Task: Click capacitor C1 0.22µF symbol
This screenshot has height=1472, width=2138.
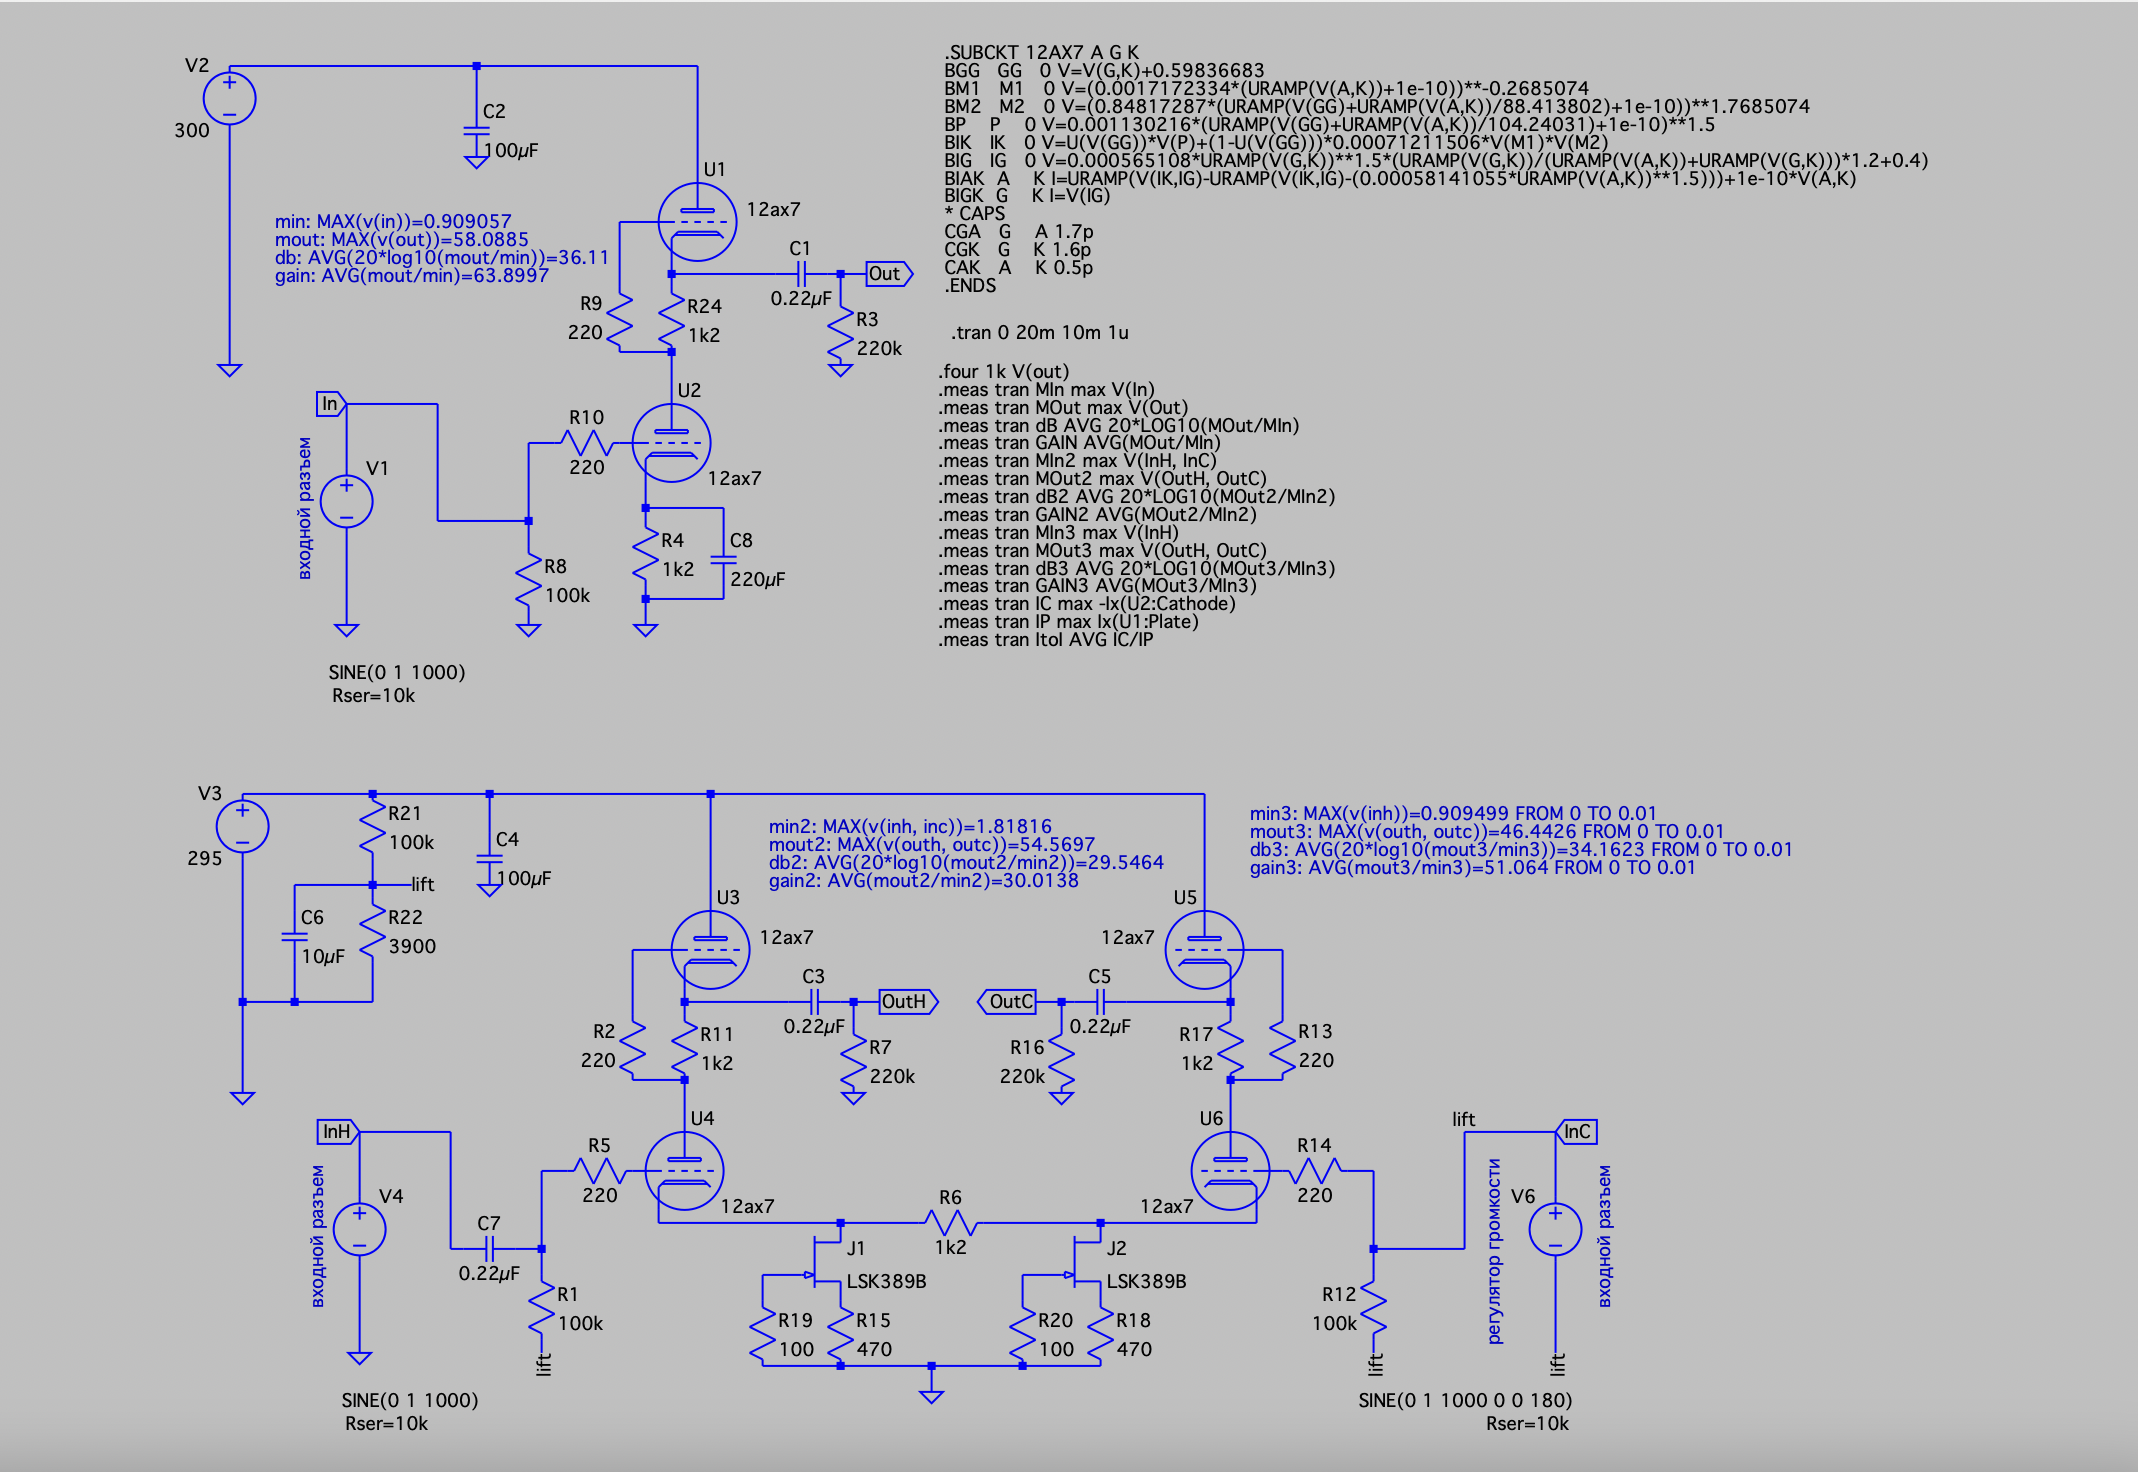Action: click(800, 273)
